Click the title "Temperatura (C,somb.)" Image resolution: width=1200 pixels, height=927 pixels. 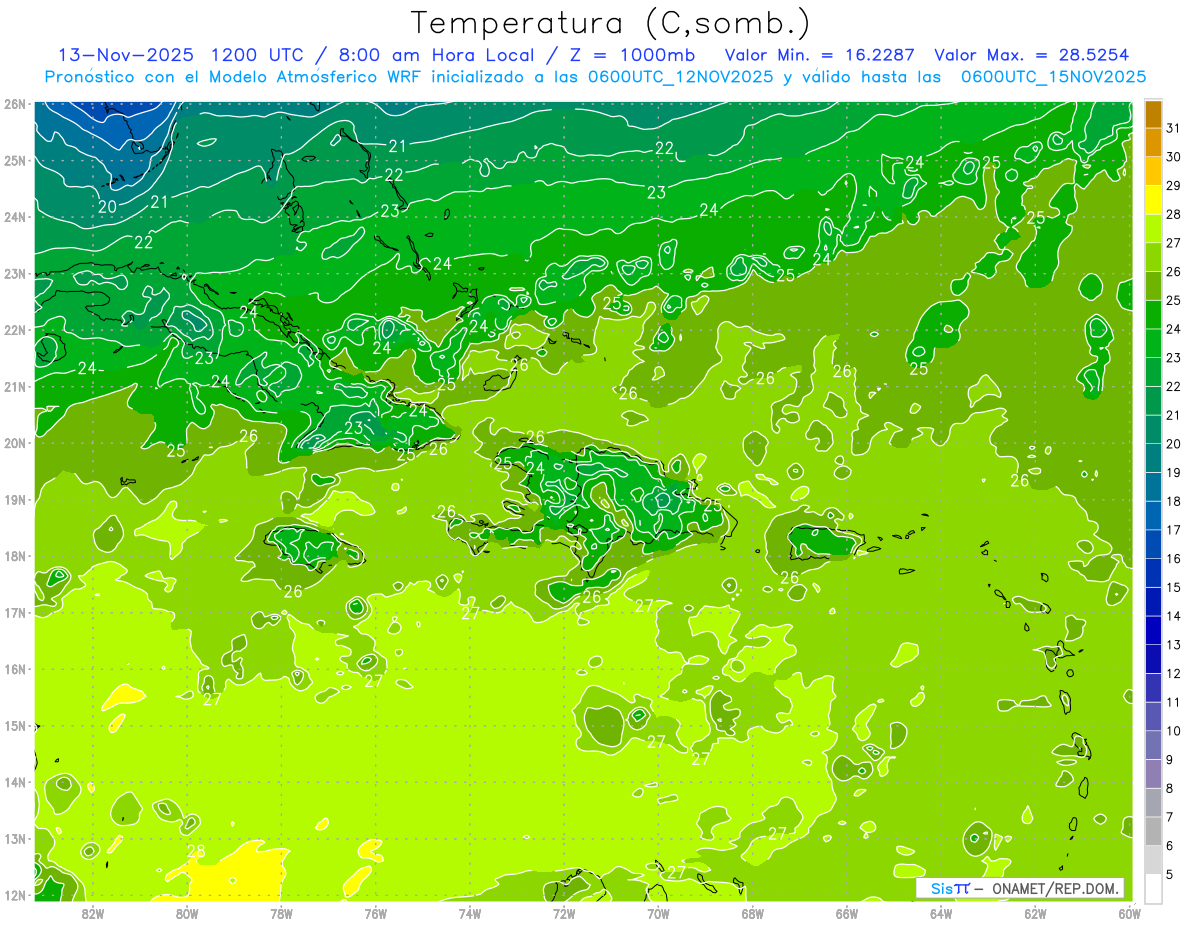tap(611, 23)
